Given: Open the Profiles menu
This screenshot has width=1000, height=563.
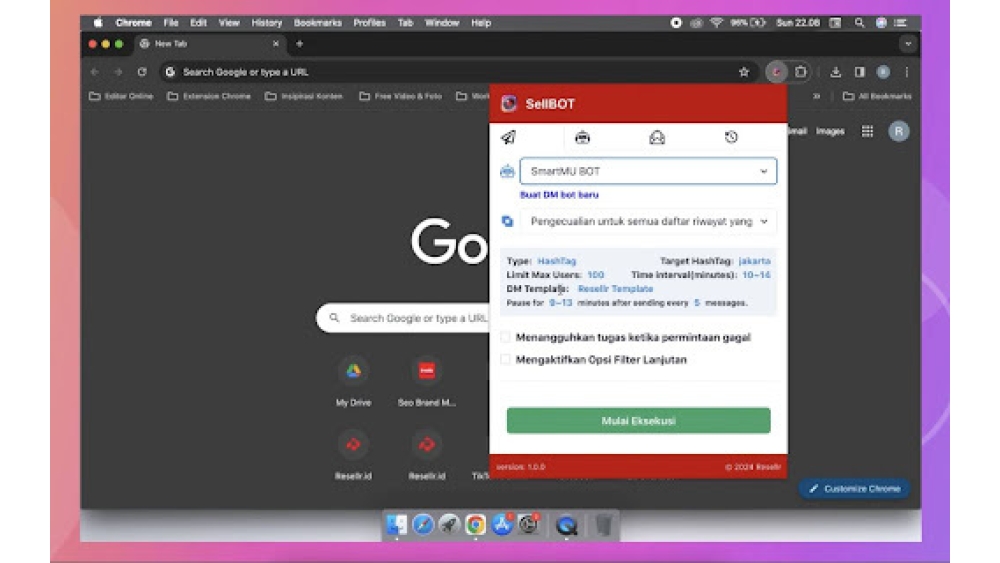Looking at the screenshot, I should pos(369,22).
